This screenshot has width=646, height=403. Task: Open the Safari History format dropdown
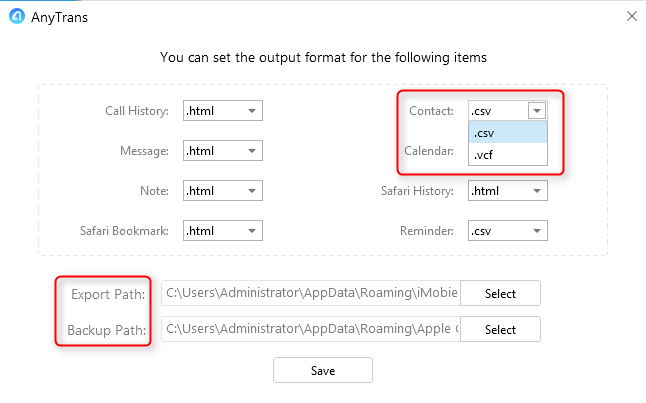click(508, 191)
